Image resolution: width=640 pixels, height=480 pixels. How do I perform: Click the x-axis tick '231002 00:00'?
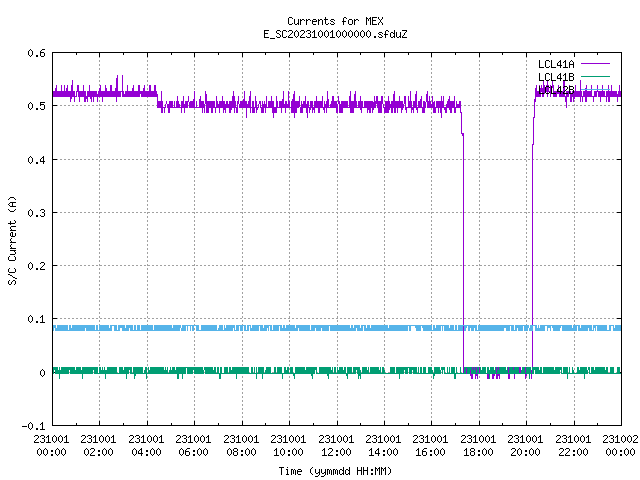[620, 446]
